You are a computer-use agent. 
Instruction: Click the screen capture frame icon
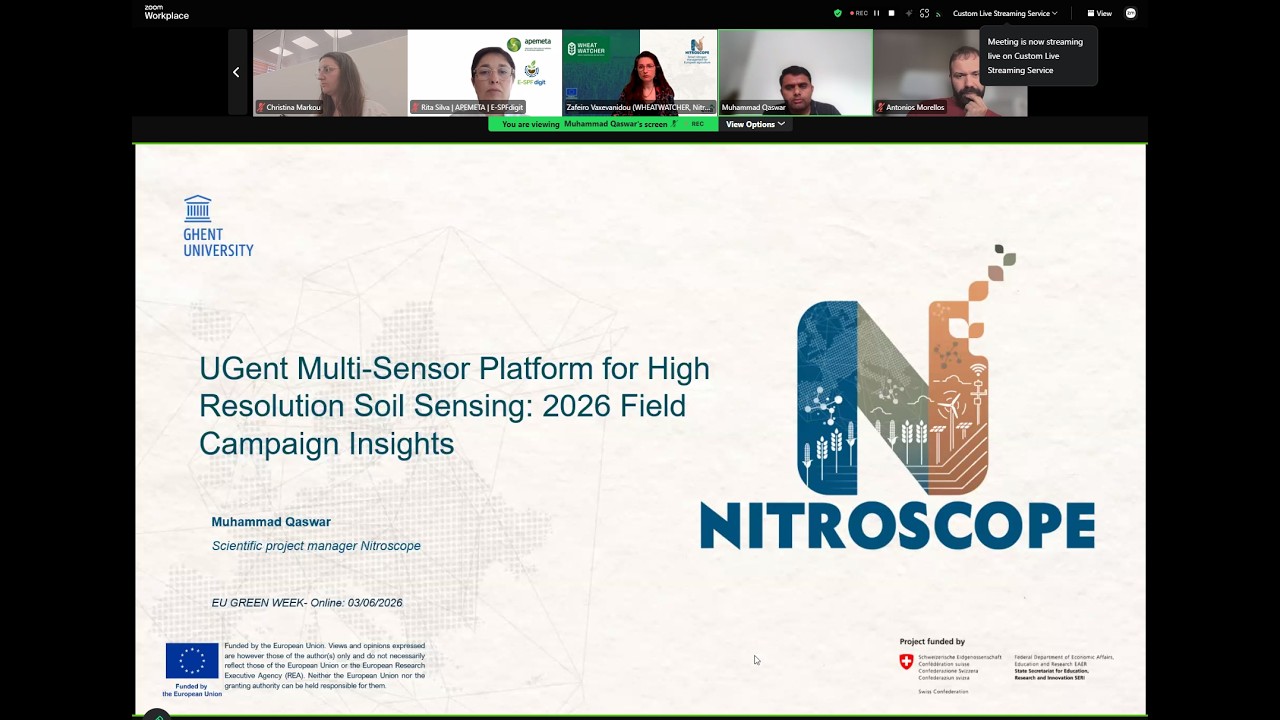[925, 13]
